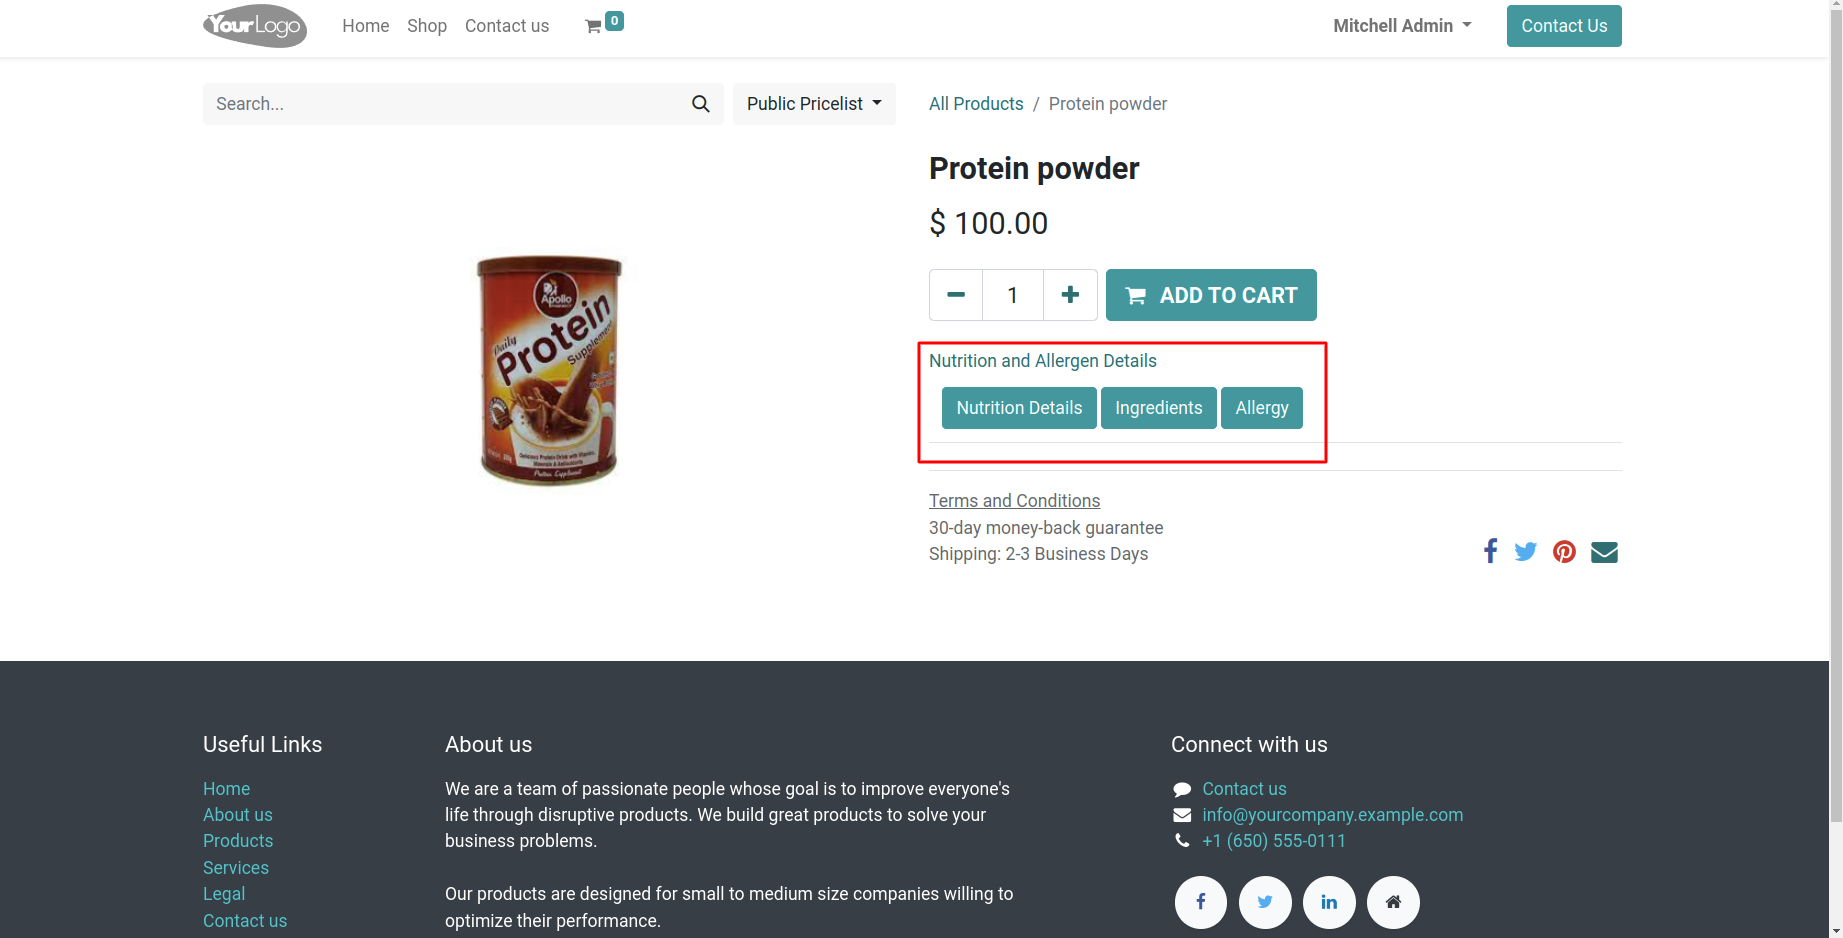Image resolution: width=1843 pixels, height=938 pixels.
Task: Increase quantity with plus button
Action: pyautogui.click(x=1070, y=295)
